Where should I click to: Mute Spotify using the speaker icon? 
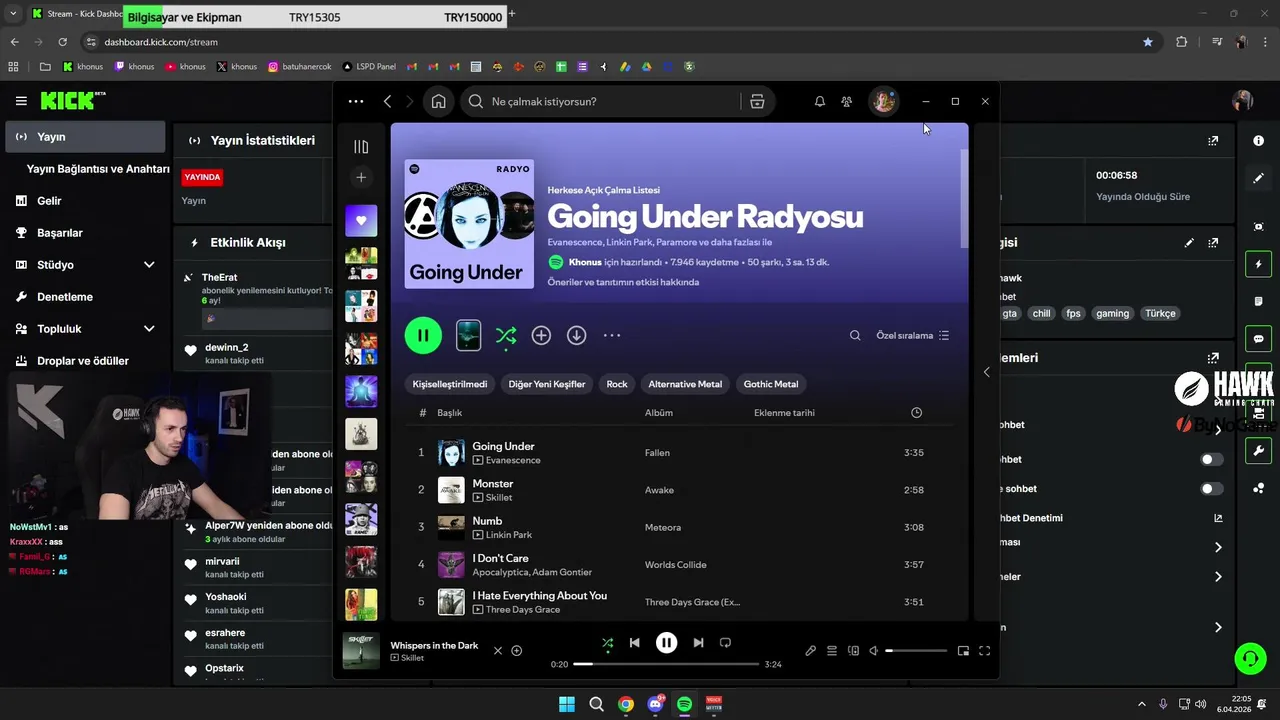pyautogui.click(x=873, y=651)
